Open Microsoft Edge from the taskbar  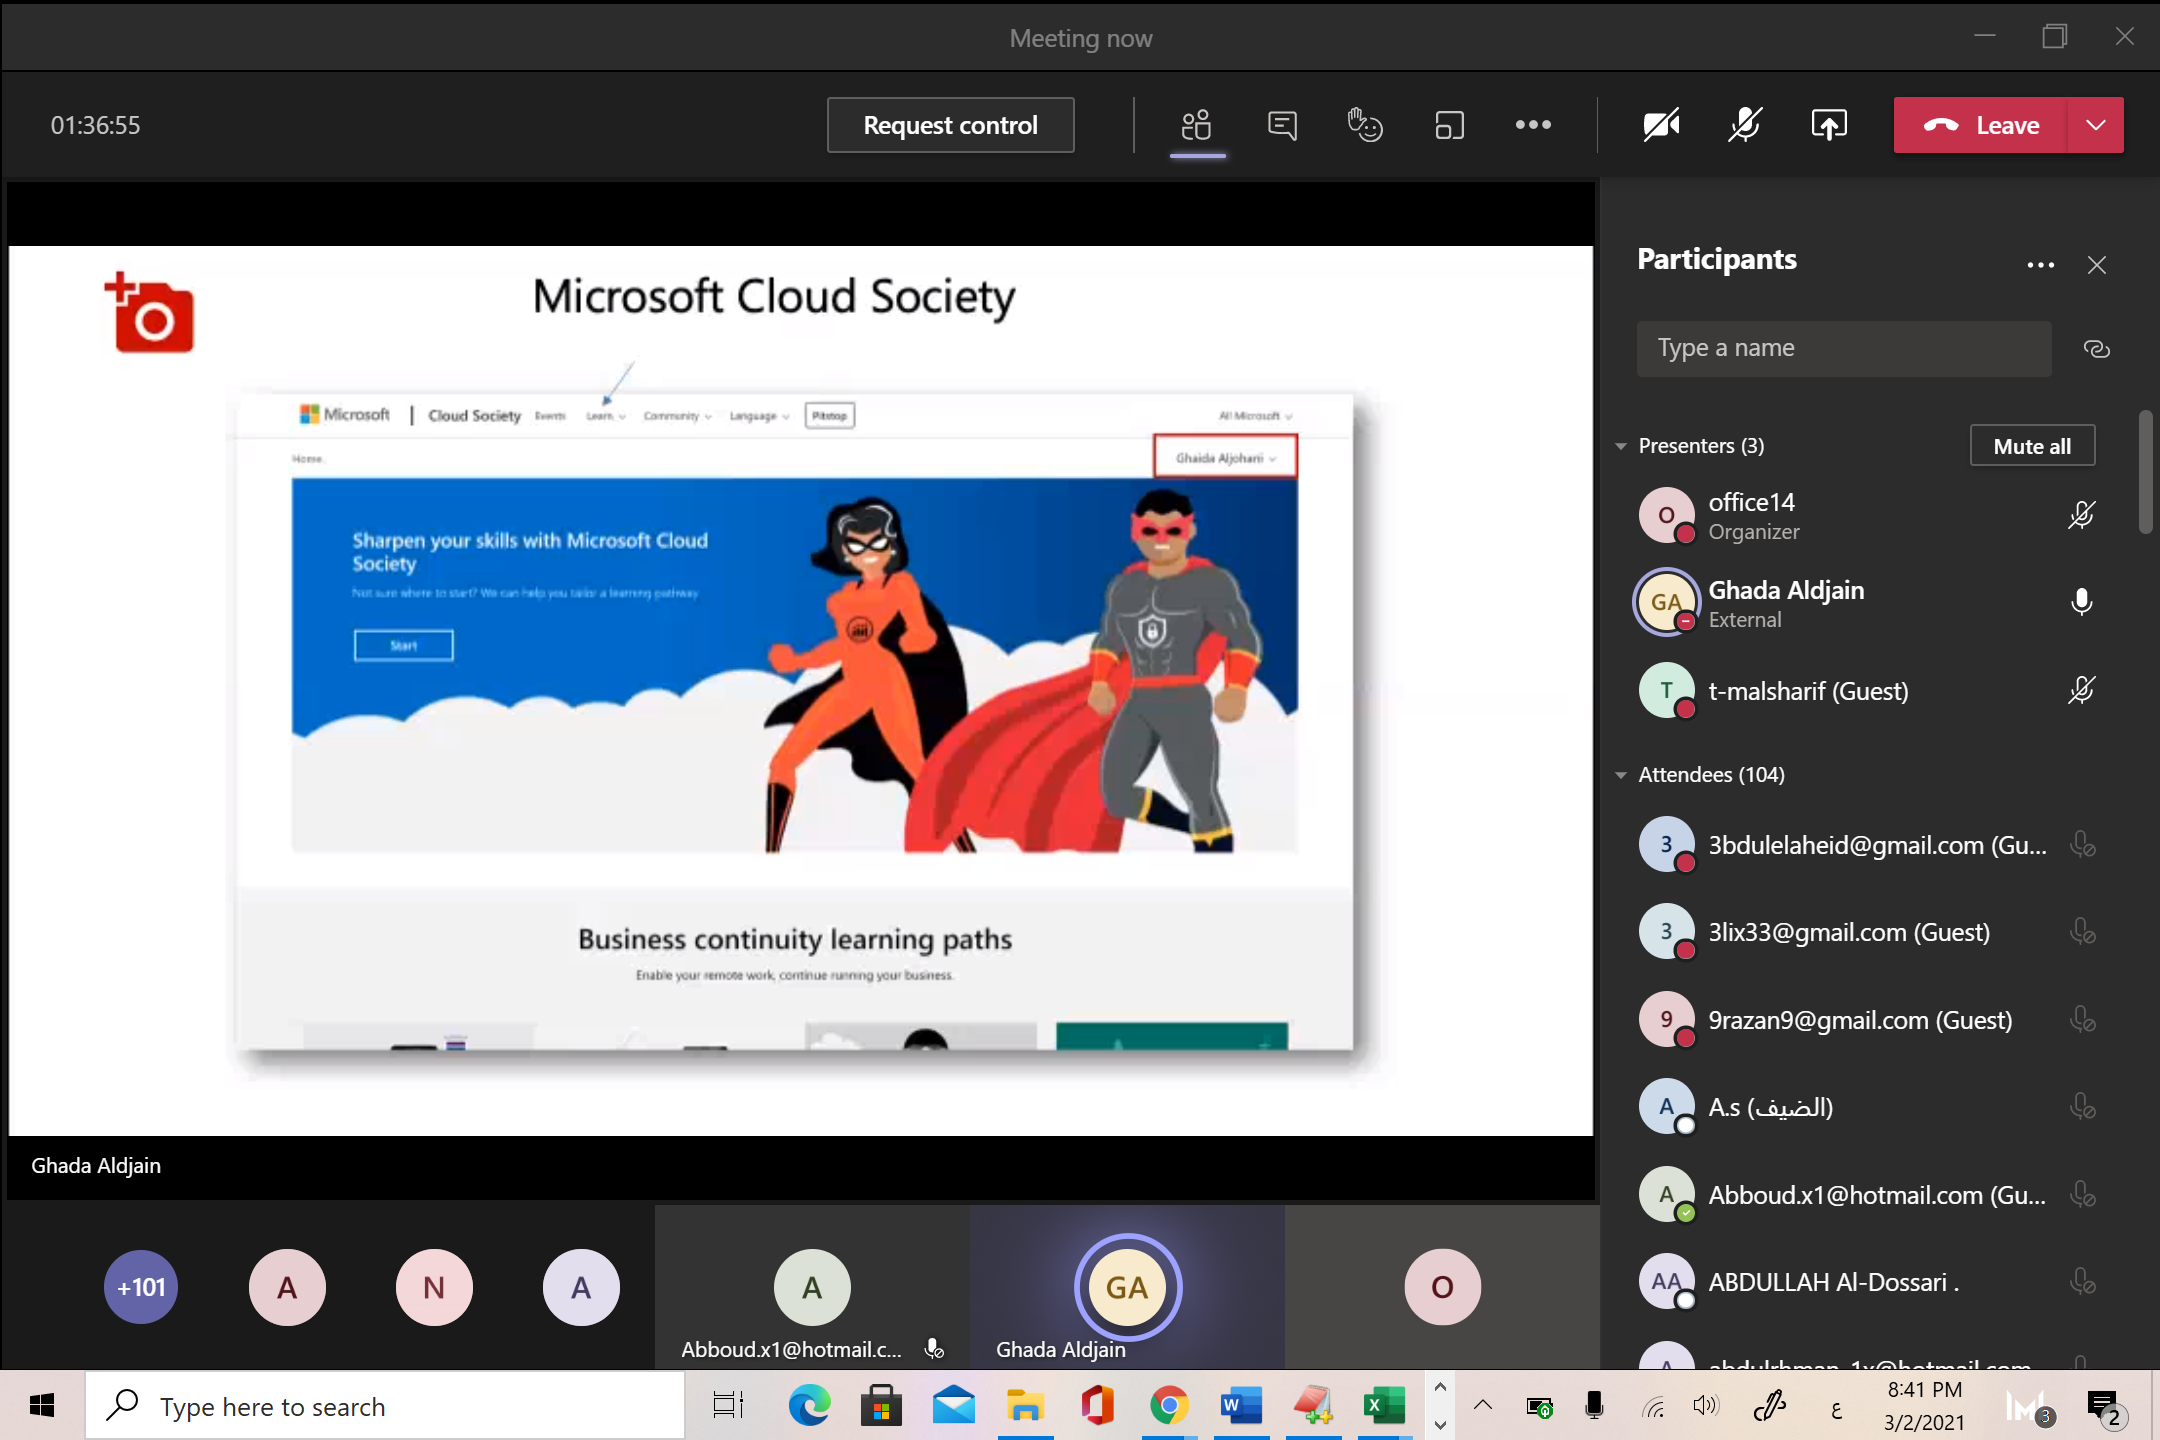pyautogui.click(x=809, y=1406)
